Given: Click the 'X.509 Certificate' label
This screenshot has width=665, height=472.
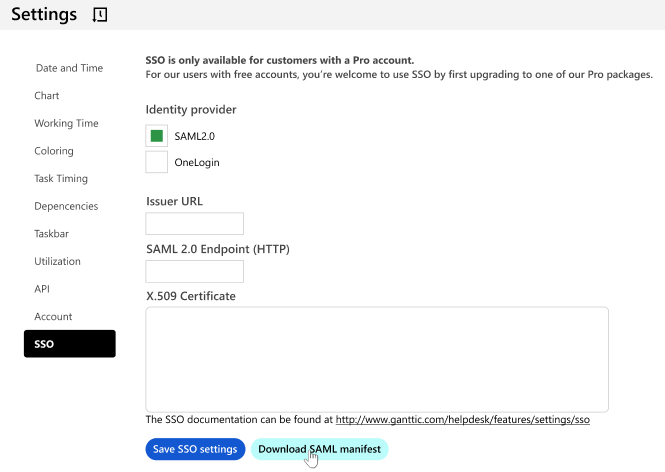Looking at the screenshot, I should 191,296.
